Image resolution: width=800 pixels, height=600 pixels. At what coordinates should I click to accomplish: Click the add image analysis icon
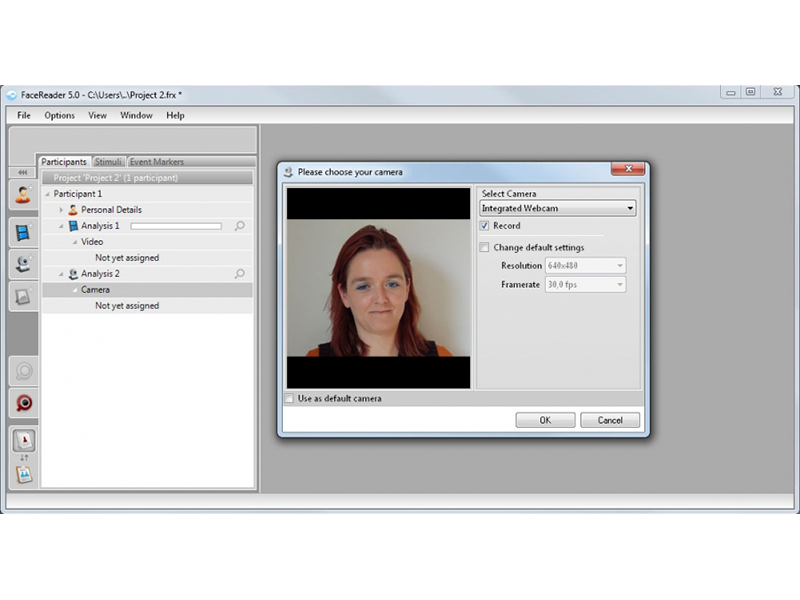tap(22, 295)
